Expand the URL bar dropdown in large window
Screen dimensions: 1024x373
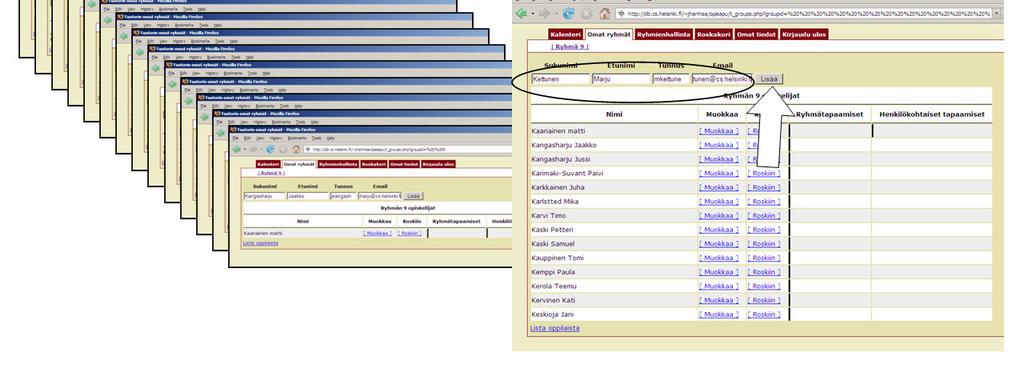pos(997,13)
